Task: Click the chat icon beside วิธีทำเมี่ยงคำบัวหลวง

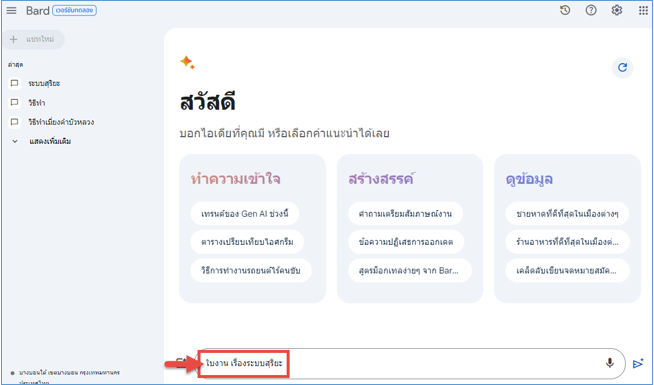Action: (15, 122)
